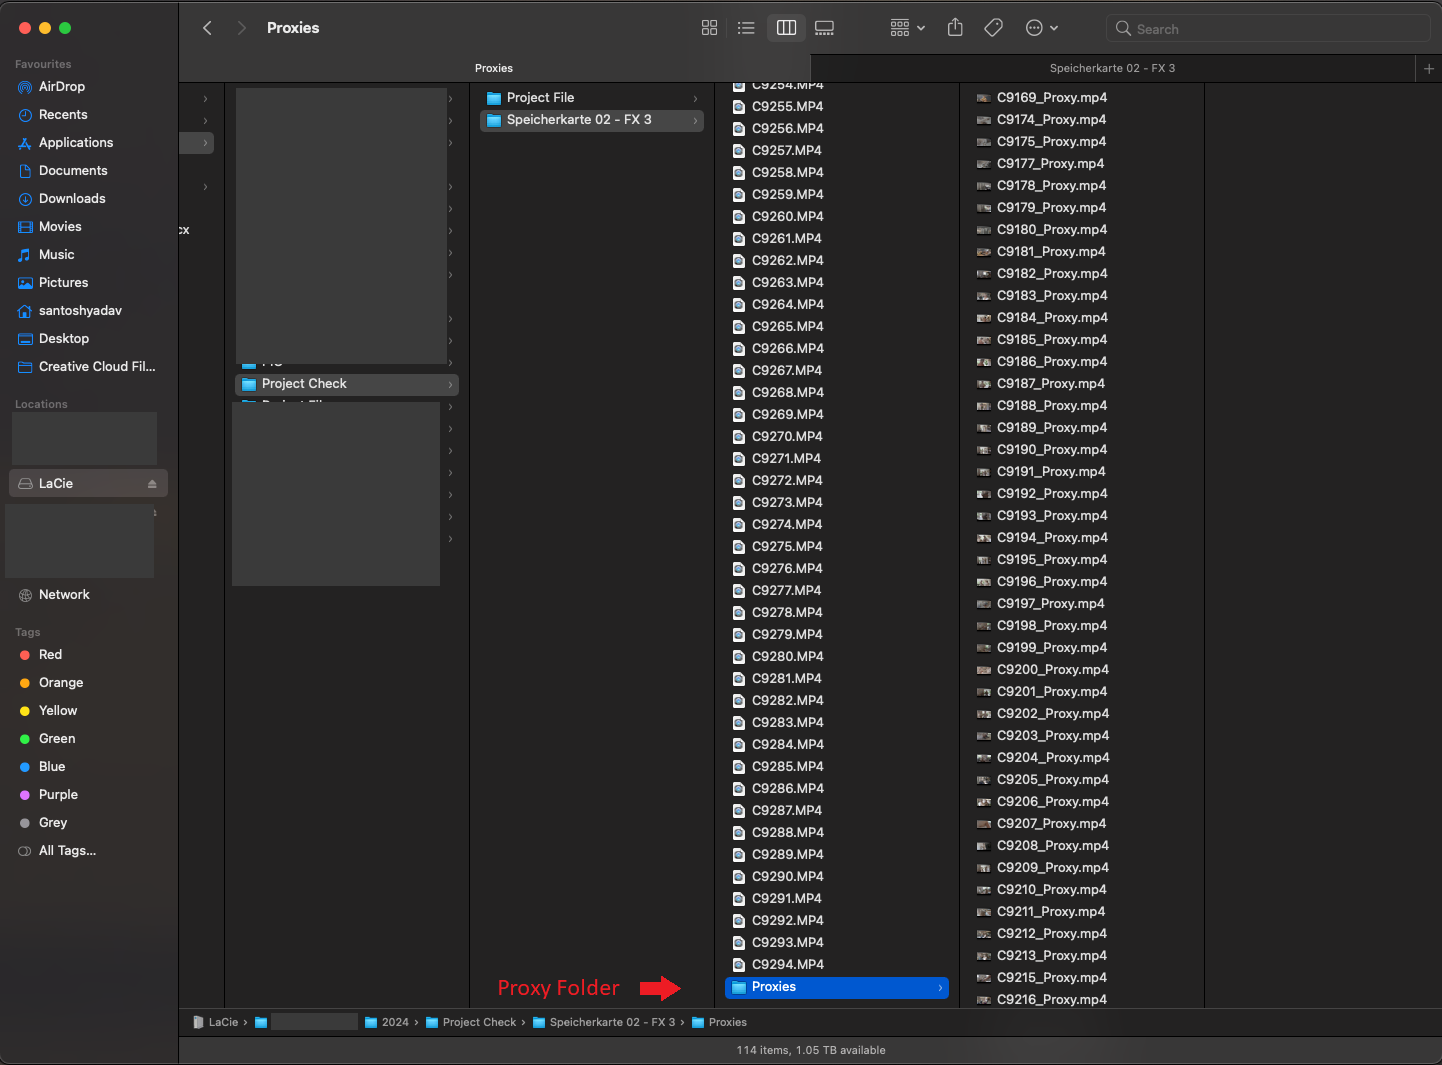Click the Share toolbar icon
The image size is (1442, 1065).
tap(955, 28)
